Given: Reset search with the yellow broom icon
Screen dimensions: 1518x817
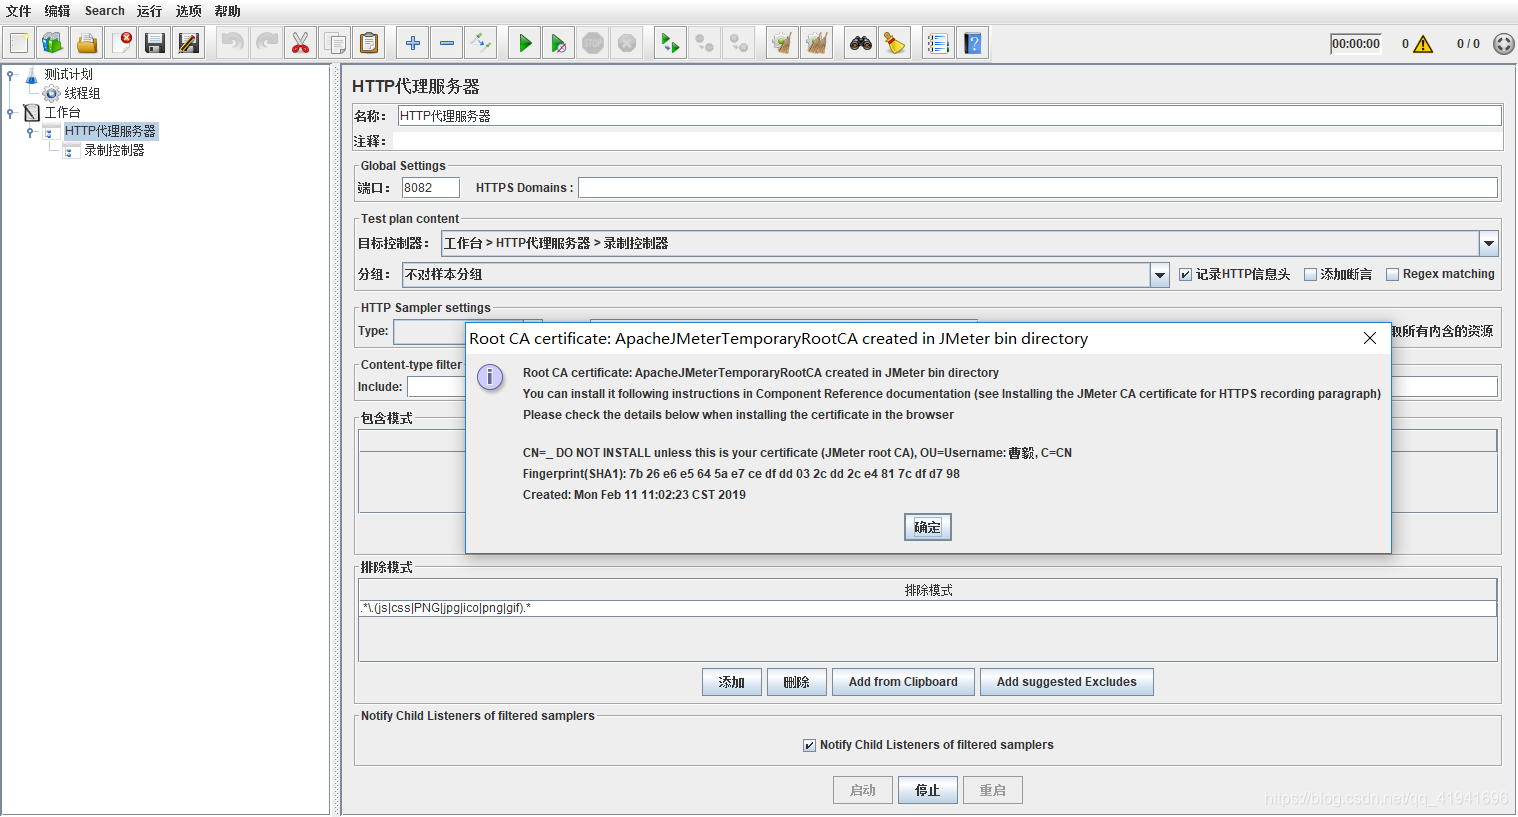Looking at the screenshot, I should pyautogui.click(x=895, y=43).
